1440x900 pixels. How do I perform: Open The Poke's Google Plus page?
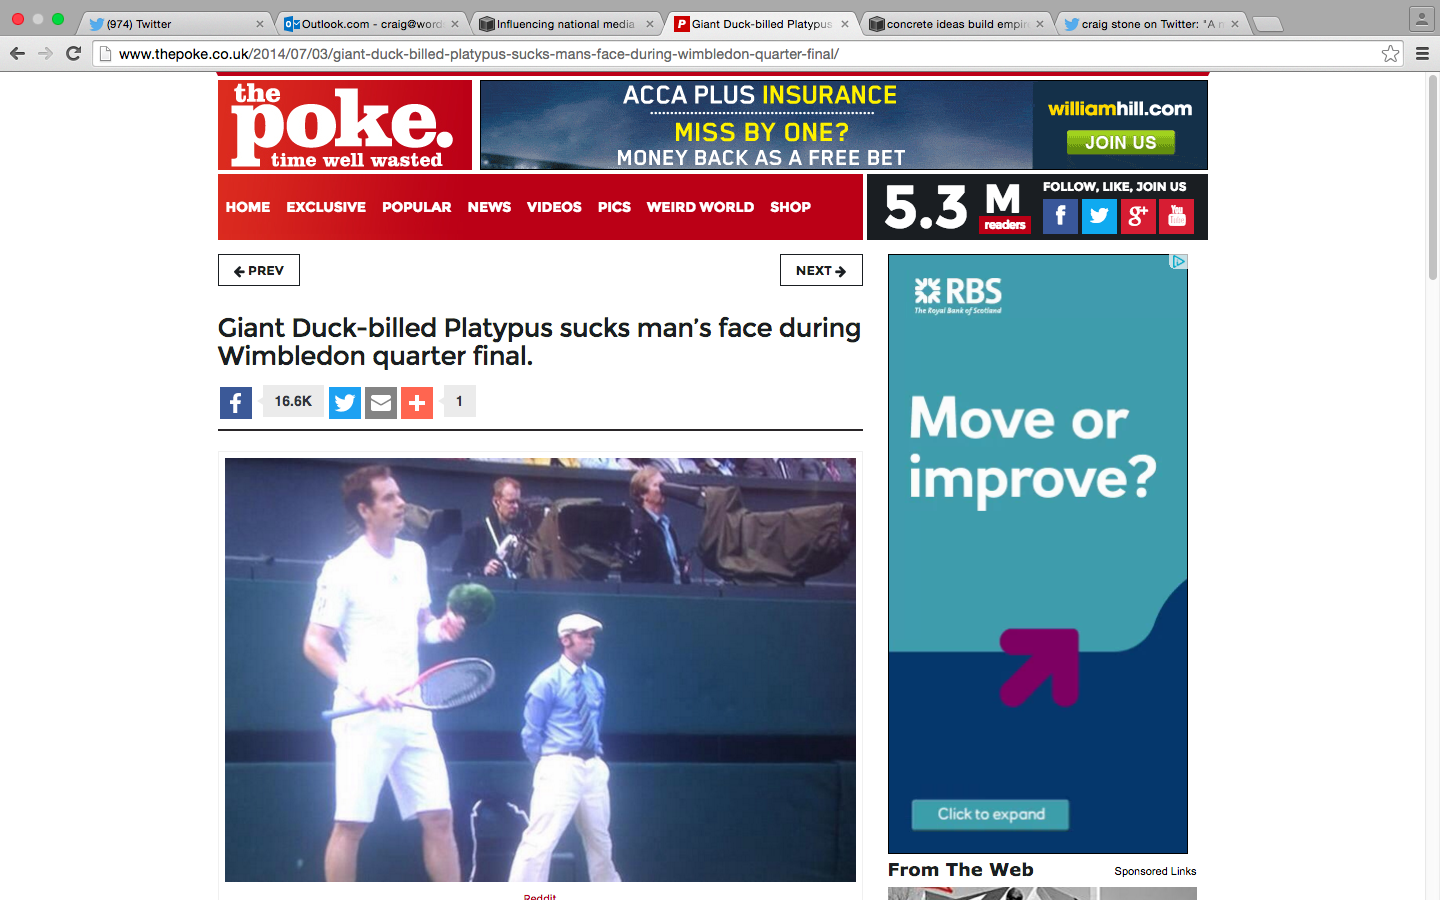pyautogui.click(x=1138, y=216)
